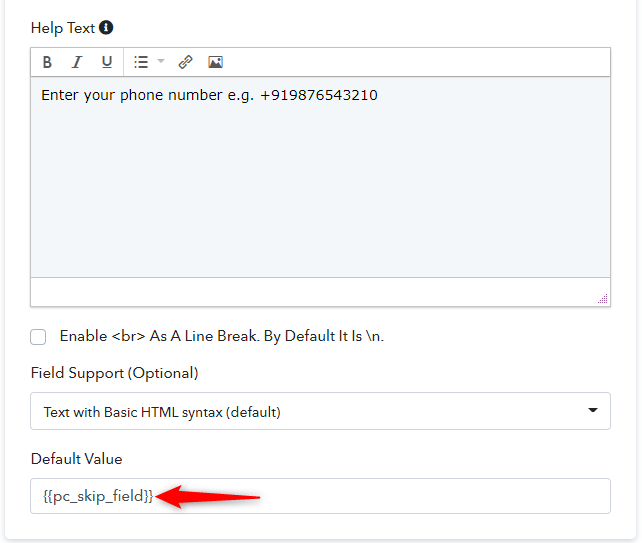Underline text using the U toolbar icon
The width and height of the screenshot is (642, 543).
107,62
